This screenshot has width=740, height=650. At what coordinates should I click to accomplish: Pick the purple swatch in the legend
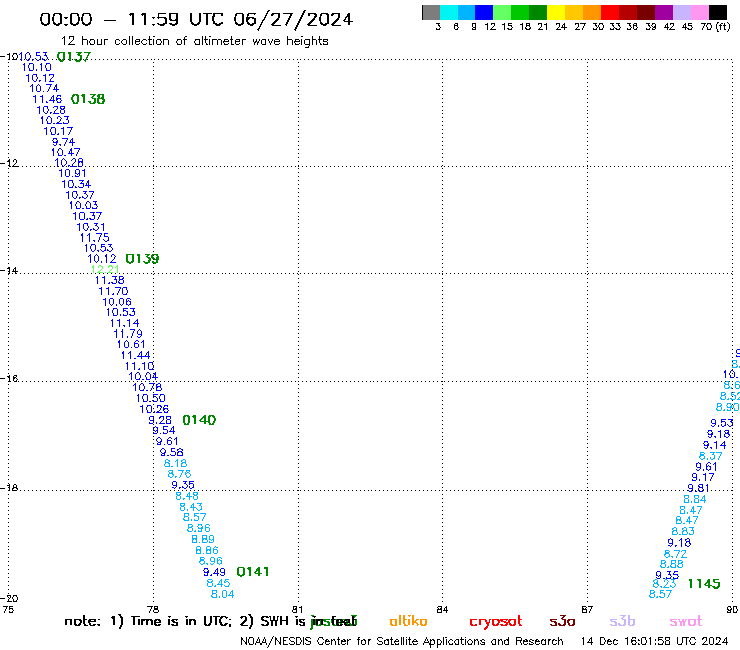(664, 12)
